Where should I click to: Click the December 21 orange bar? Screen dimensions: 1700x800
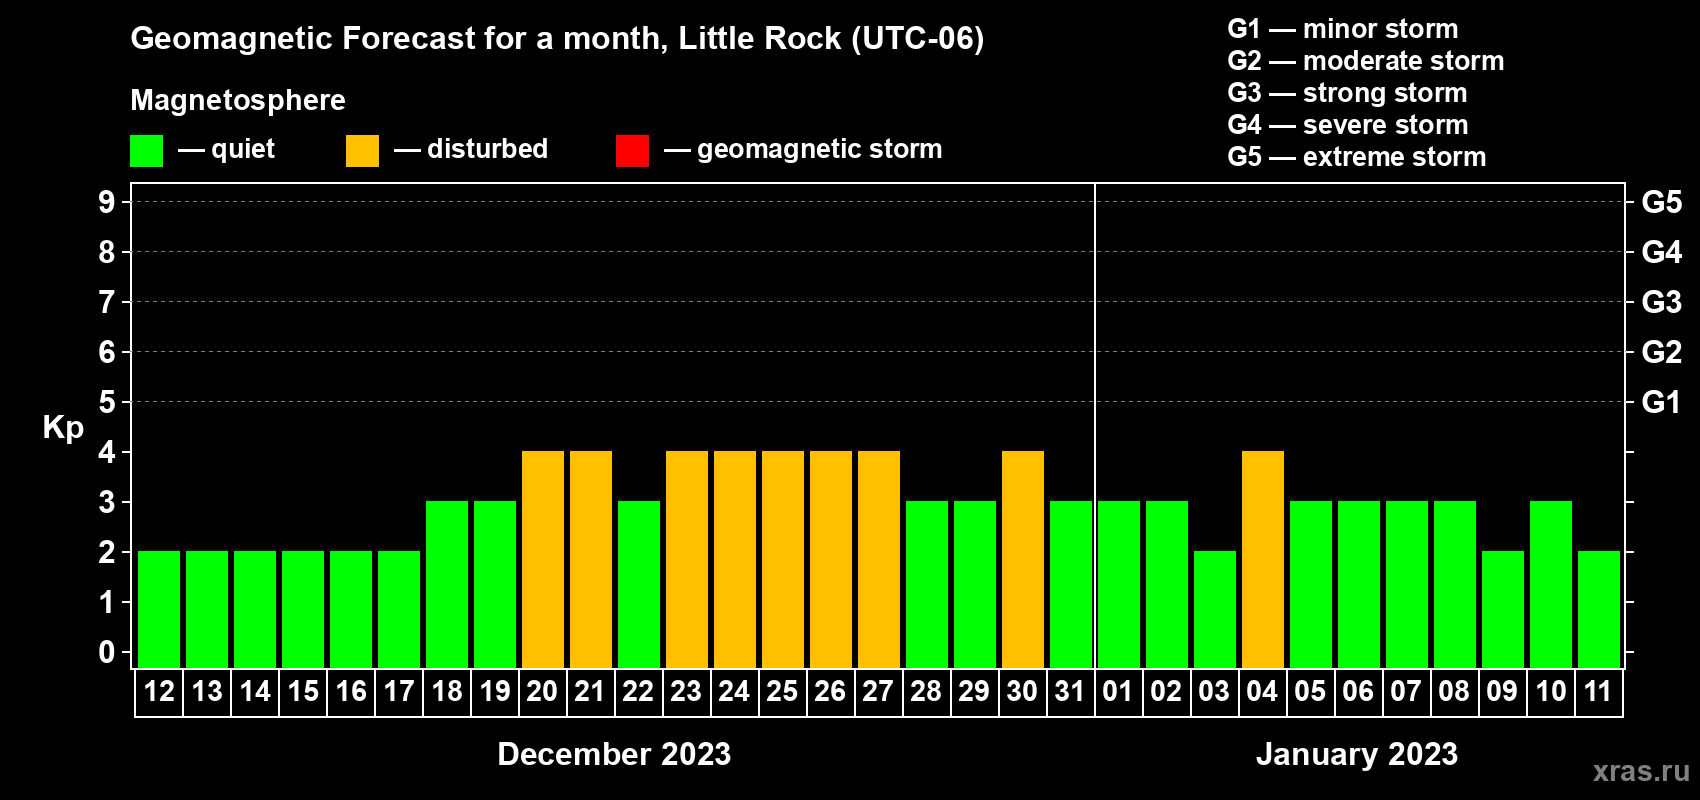tap(591, 559)
